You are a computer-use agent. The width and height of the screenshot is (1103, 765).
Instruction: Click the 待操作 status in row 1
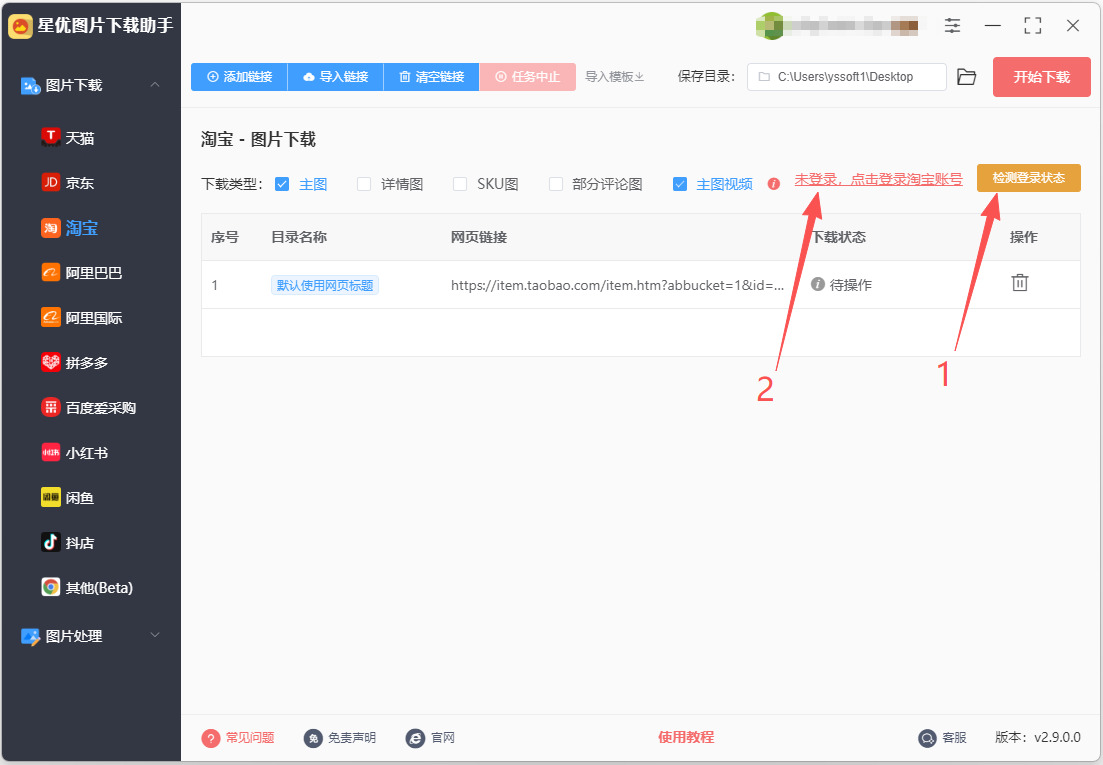(841, 285)
